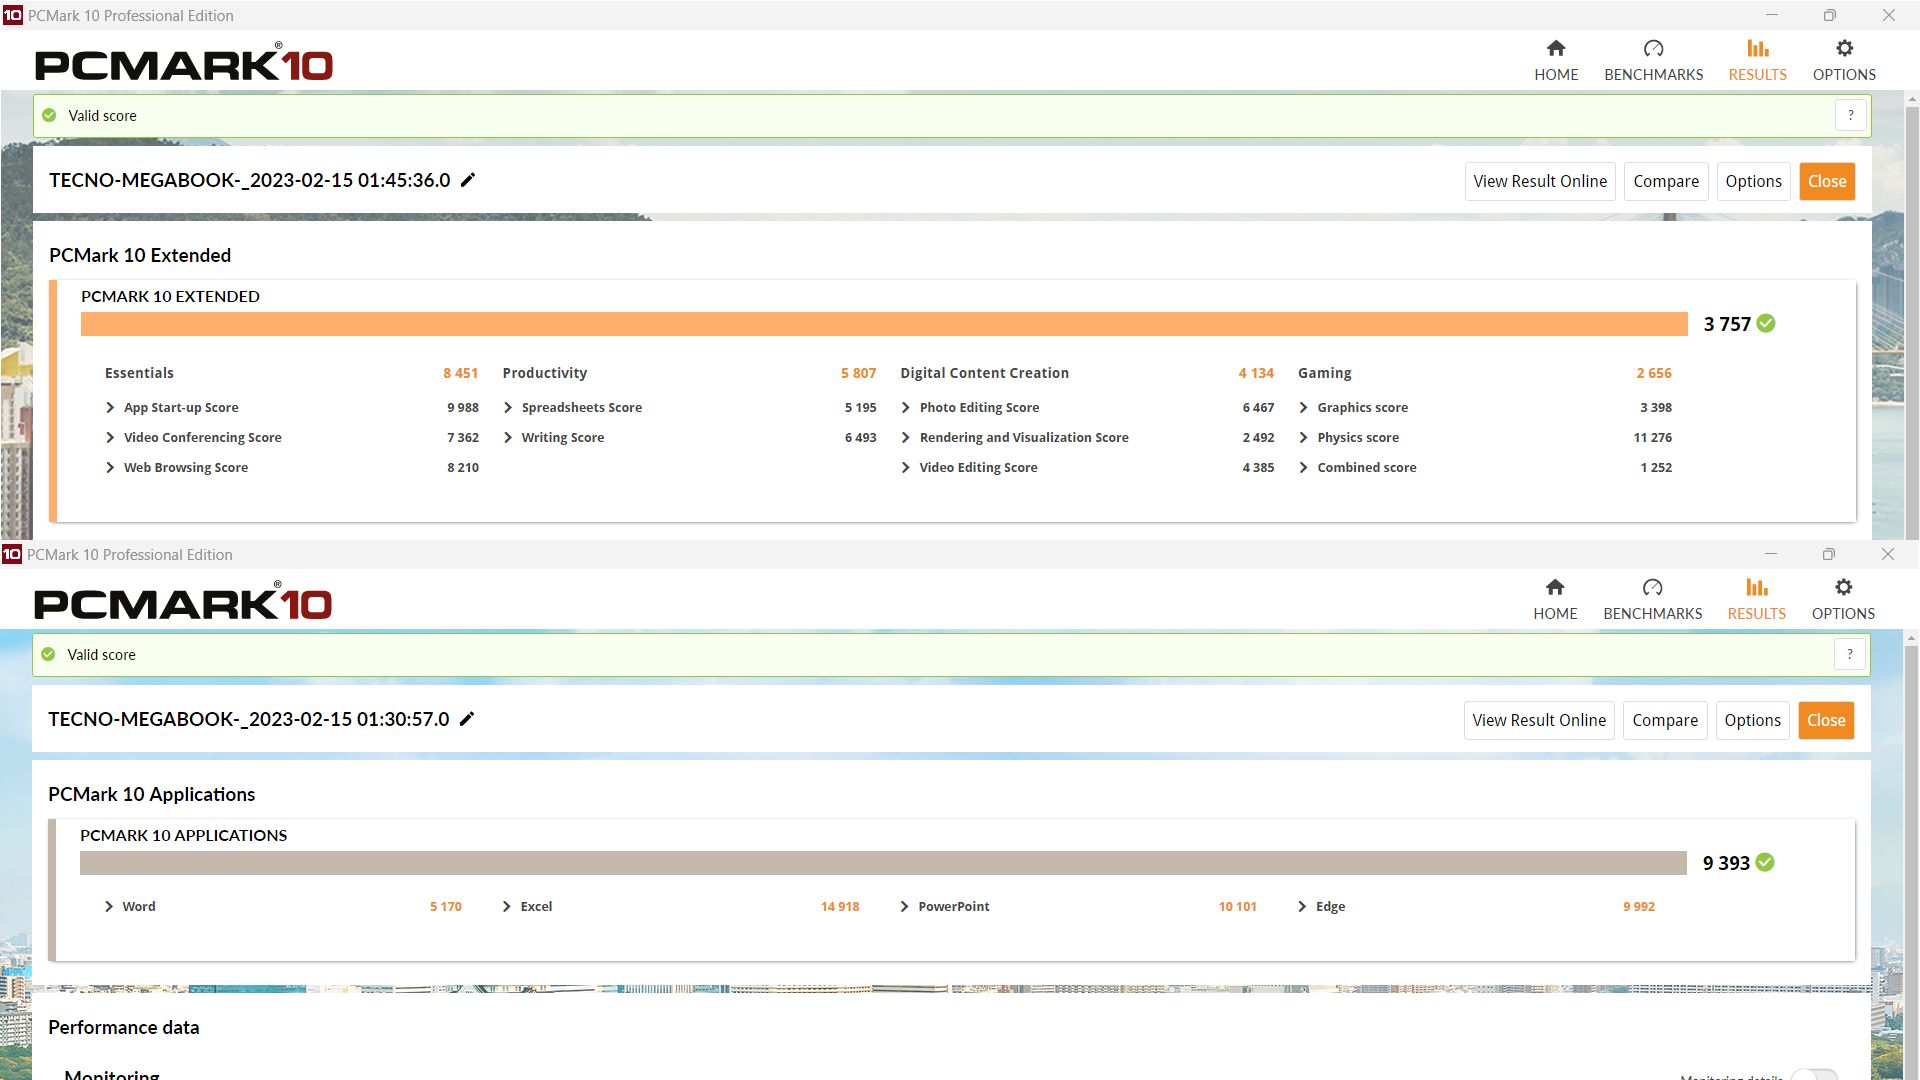Minimize the lower PCMark window
This screenshot has width=1920, height=1080.
coord(1771,554)
